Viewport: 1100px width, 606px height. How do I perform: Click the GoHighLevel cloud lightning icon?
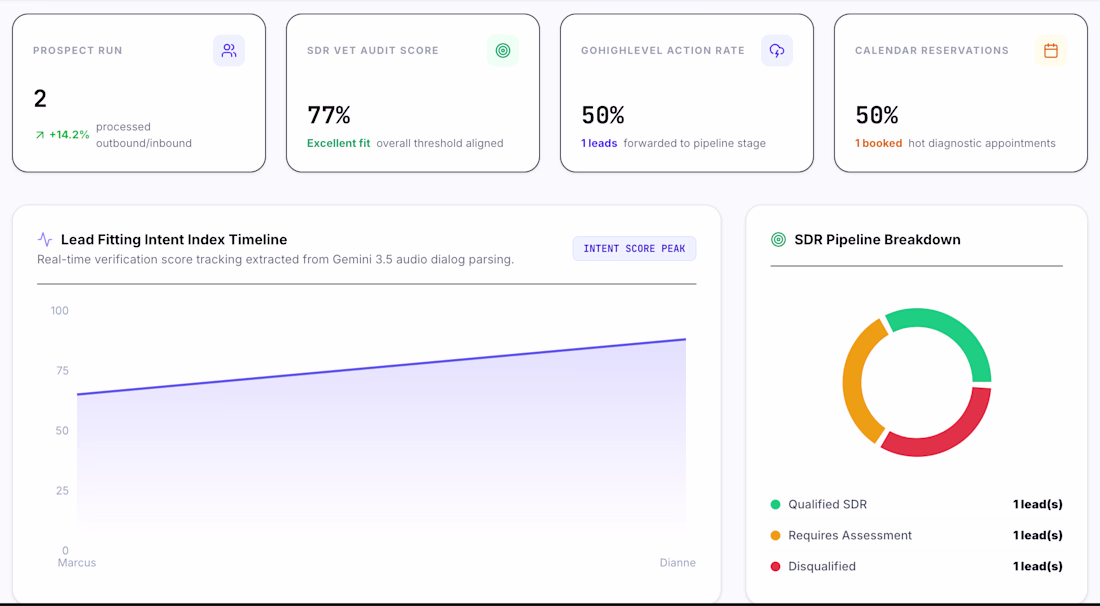pyautogui.click(x=777, y=50)
